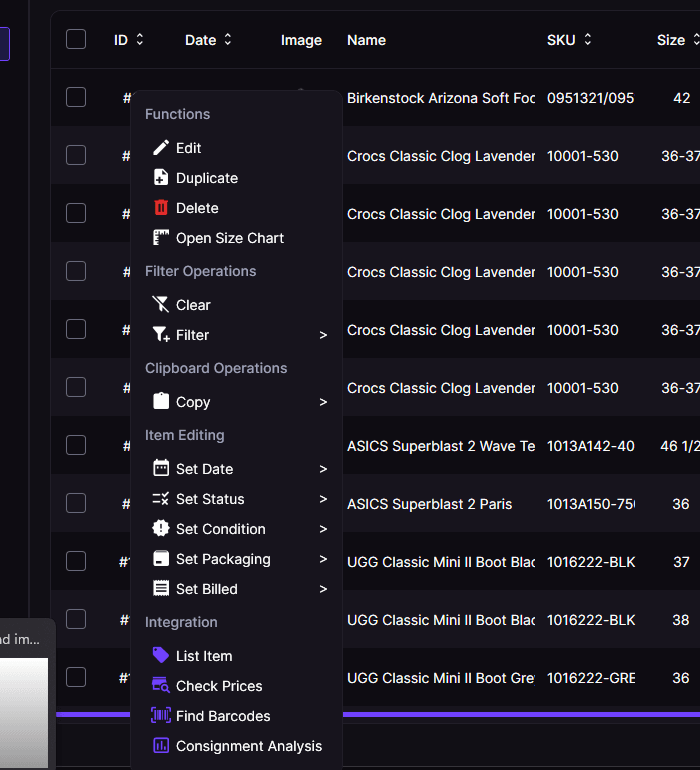The height and width of the screenshot is (770, 700).
Task: Sort table by SKU column arrows
Action: 587,40
